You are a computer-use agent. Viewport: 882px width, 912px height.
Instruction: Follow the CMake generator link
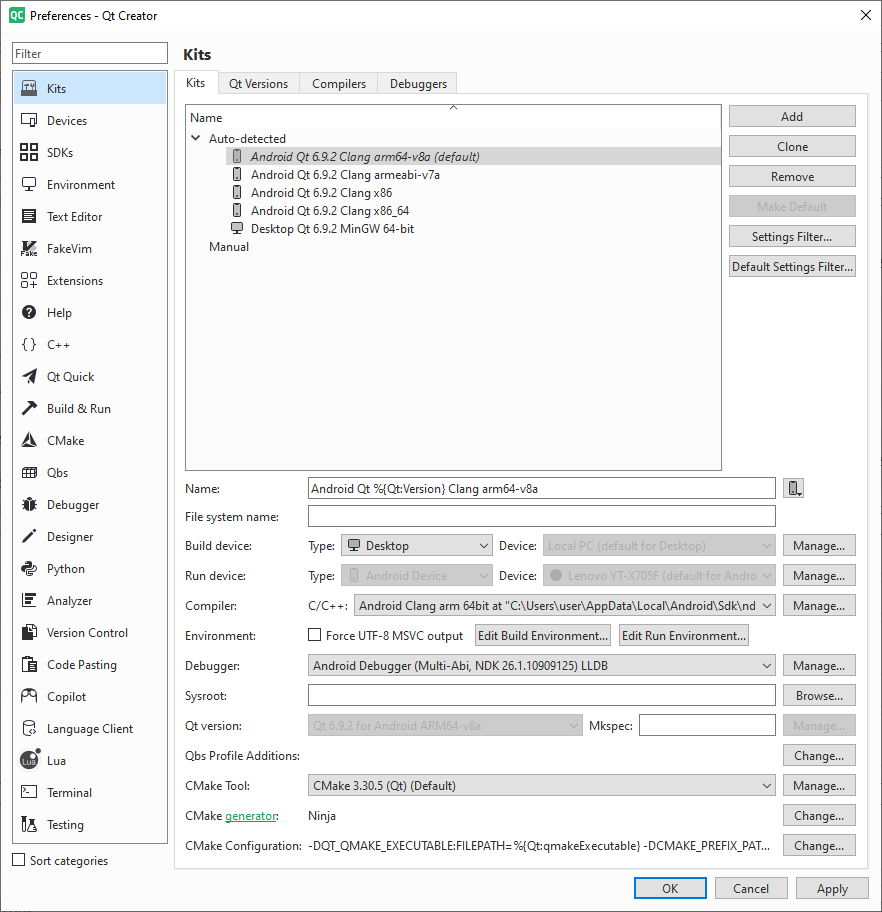250,816
